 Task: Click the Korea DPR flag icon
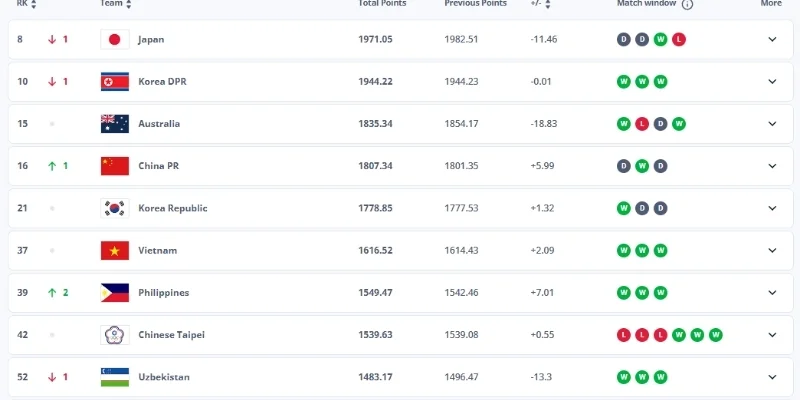click(x=114, y=81)
